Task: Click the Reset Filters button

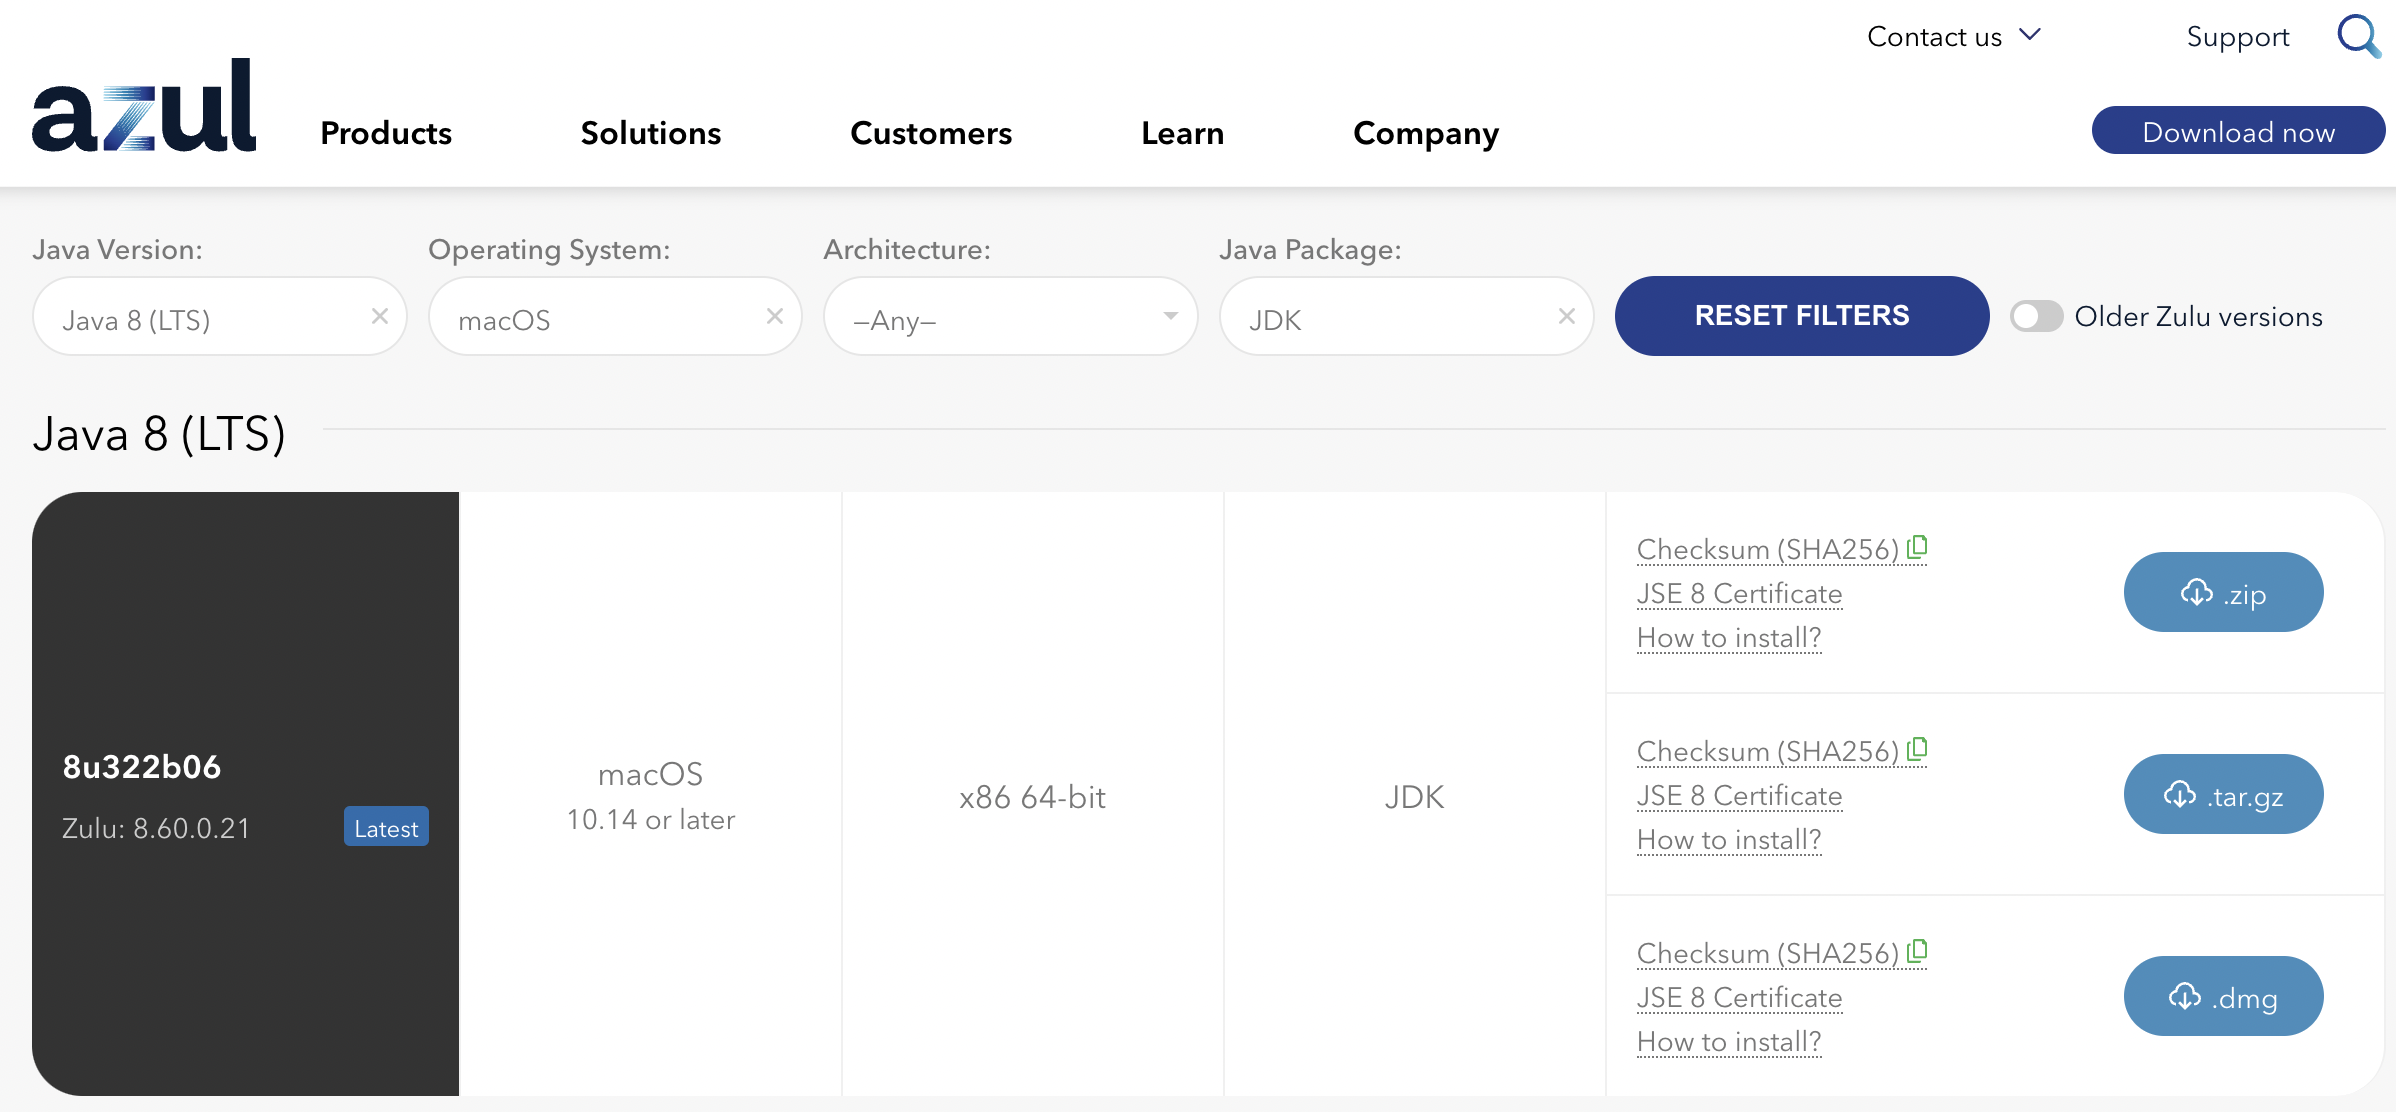Action: [x=1801, y=316]
